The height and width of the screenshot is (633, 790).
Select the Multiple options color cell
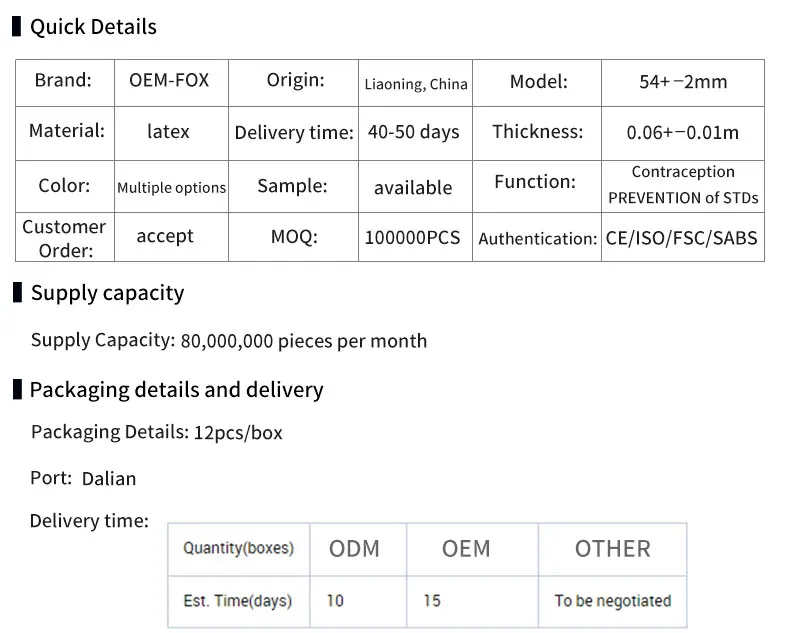tap(172, 187)
